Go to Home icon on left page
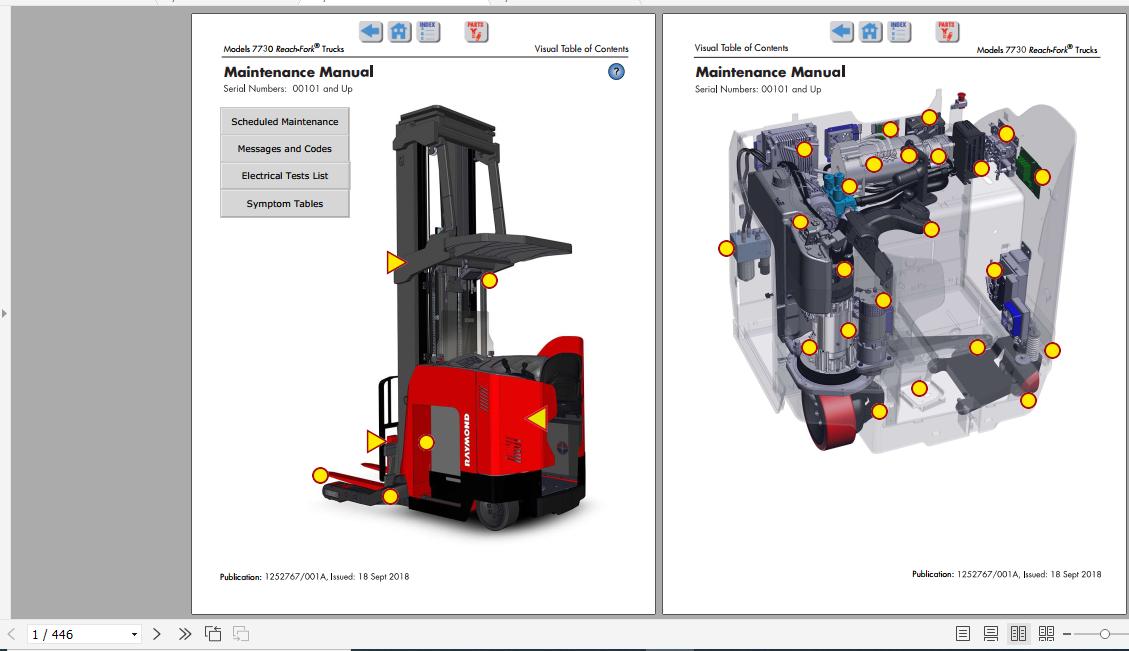The height and width of the screenshot is (651, 1129). point(400,32)
